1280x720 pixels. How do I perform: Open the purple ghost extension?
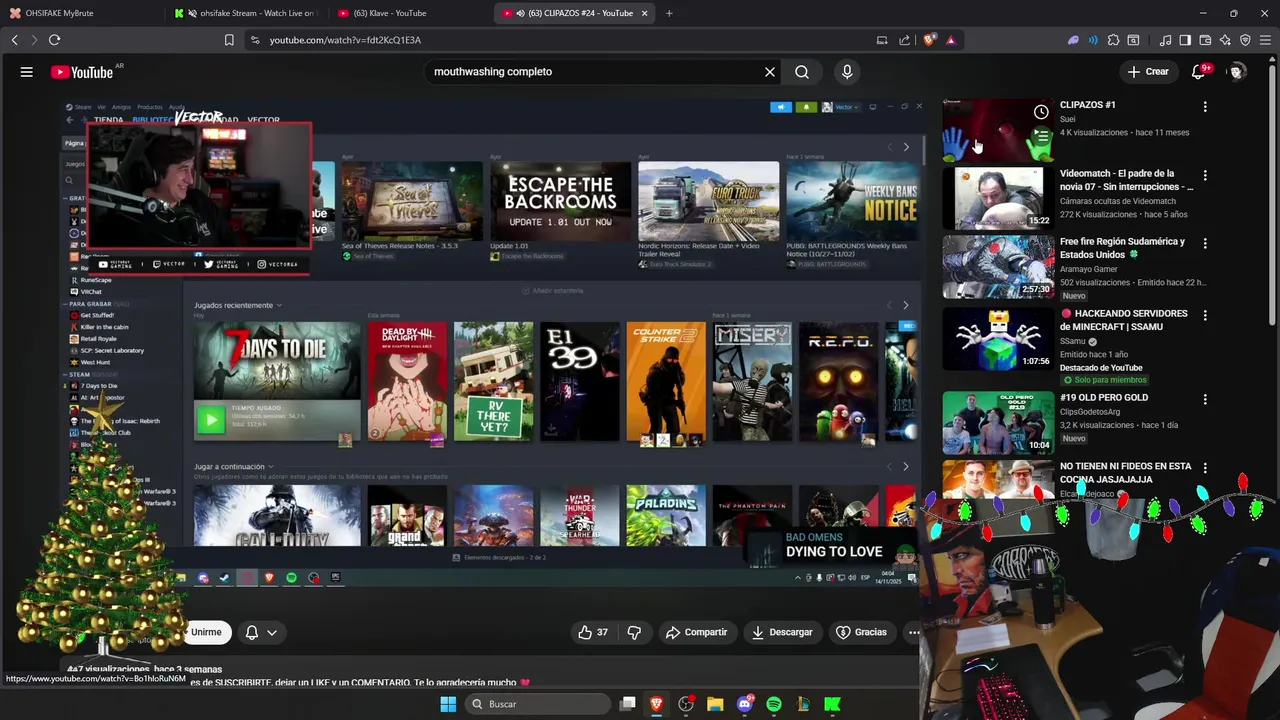(x=1073, y=40)
